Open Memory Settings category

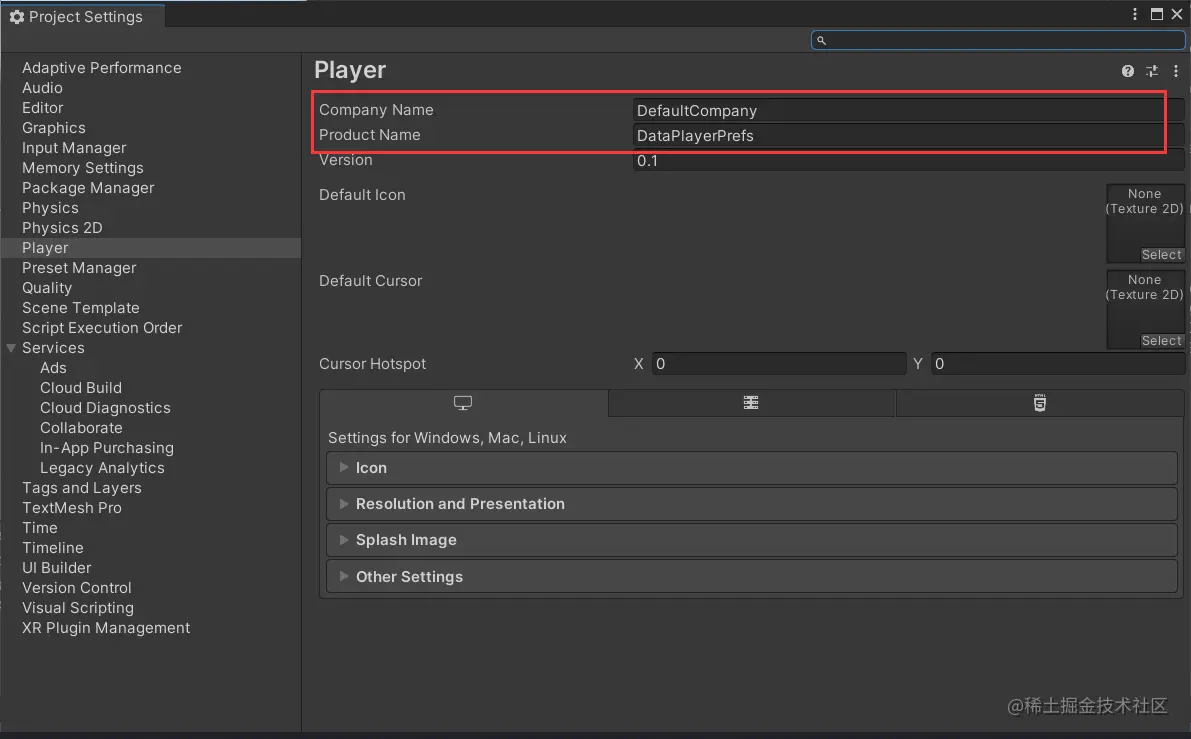click(x=83, y=168)
